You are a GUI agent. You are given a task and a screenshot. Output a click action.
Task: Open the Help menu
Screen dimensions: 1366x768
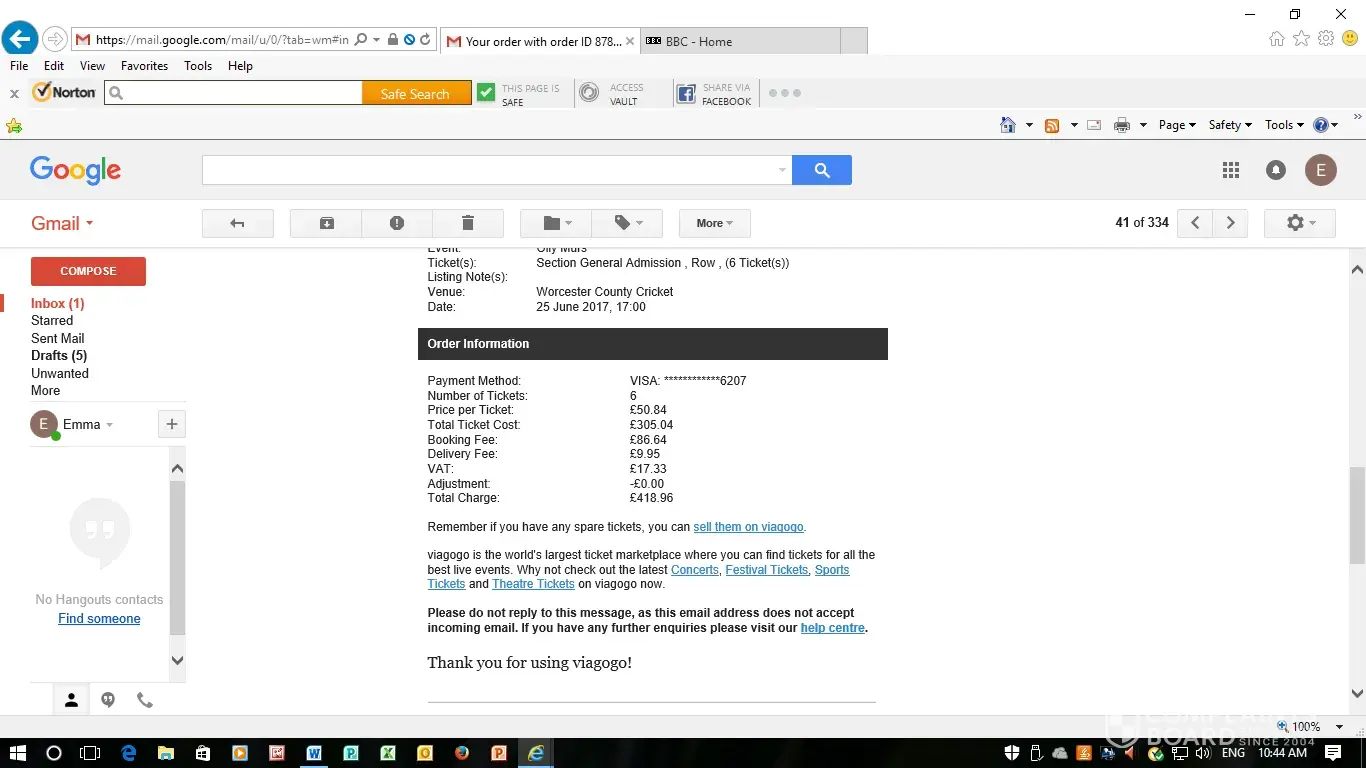point(240,66)
